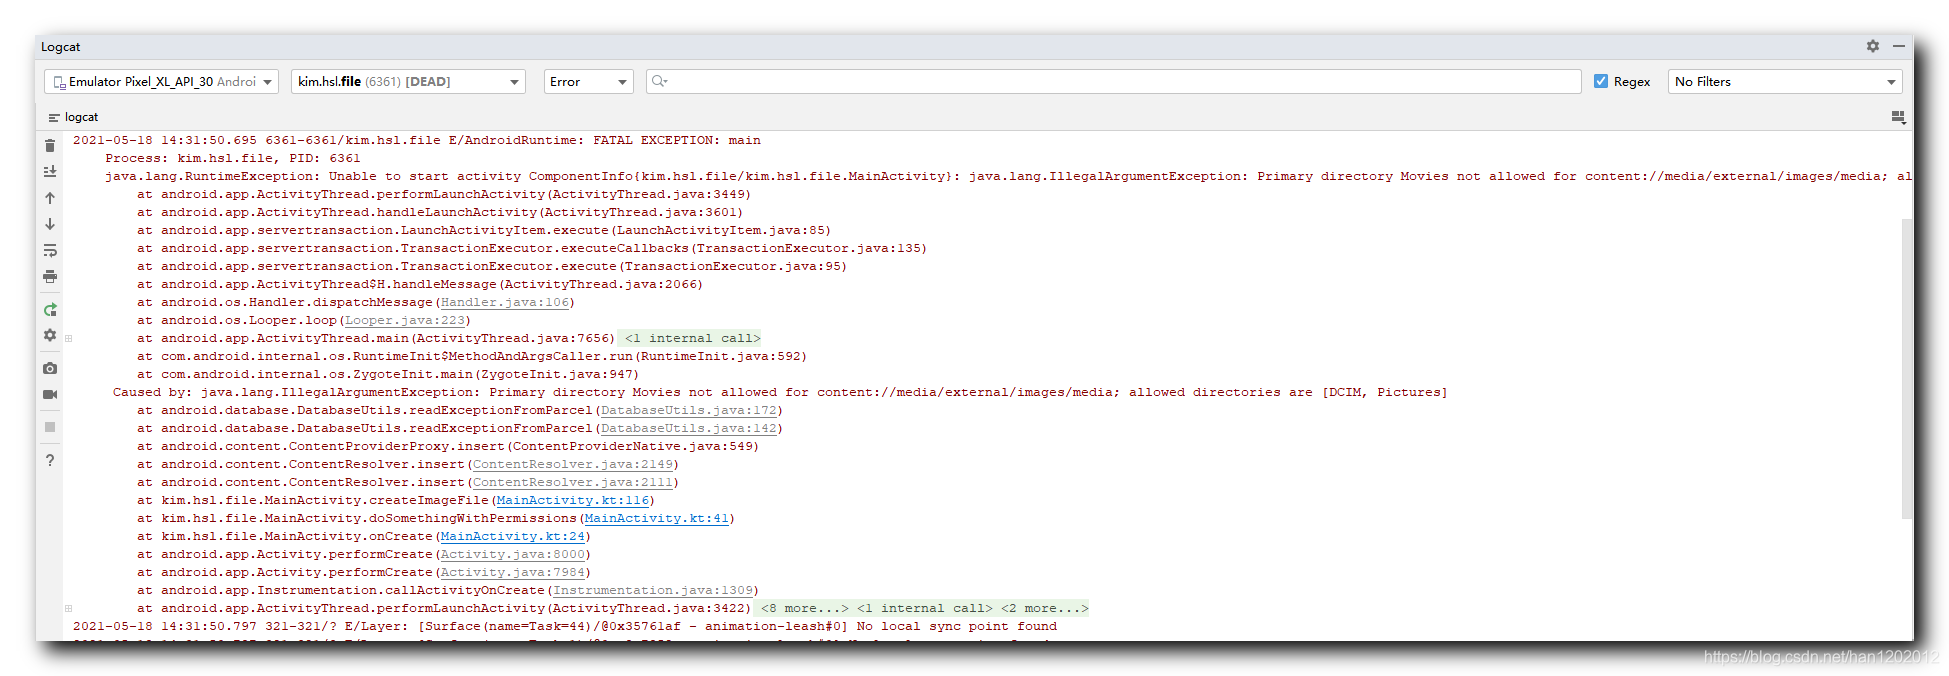Click the 'FATAL EXCEPTION: main' log line

tap(417, 140)
